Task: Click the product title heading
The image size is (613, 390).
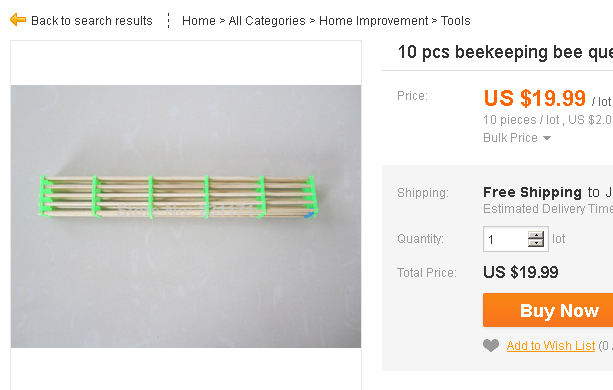Action: click(x=505, y=52)
